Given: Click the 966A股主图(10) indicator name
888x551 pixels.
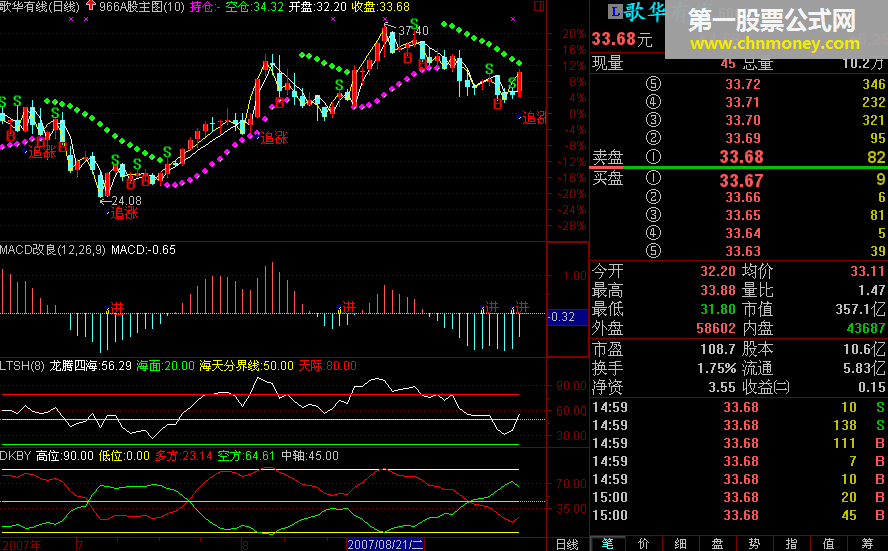Looking at the screenshot, I should pos(142,7).
